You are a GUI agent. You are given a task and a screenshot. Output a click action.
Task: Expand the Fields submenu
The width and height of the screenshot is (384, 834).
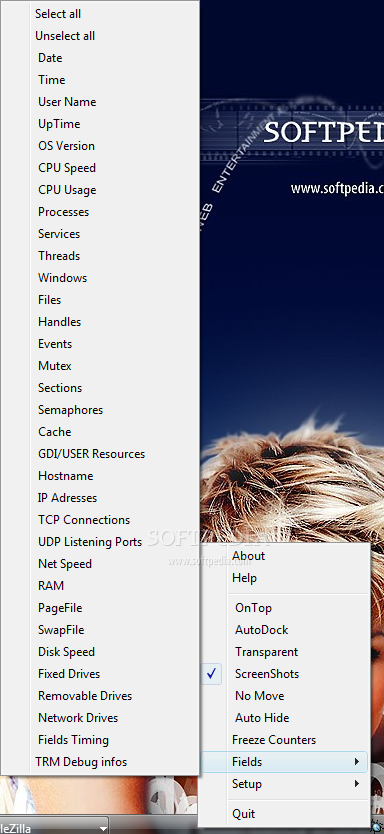[285, 761]
